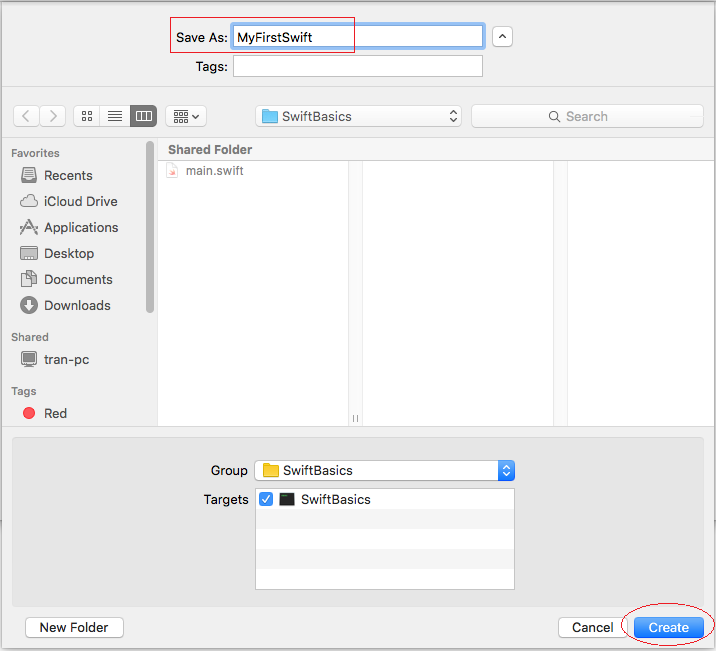Screen dimensions: 716x651
Task: Click the Search field
Action: click(587, 116)
